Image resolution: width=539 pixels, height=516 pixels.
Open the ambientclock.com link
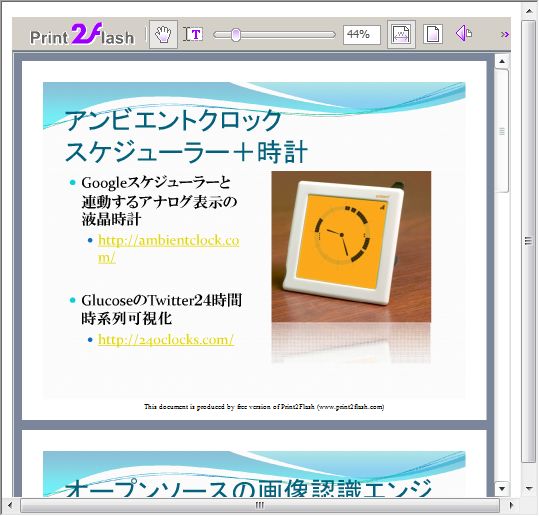pyautogui.click(x=168, y=249)
